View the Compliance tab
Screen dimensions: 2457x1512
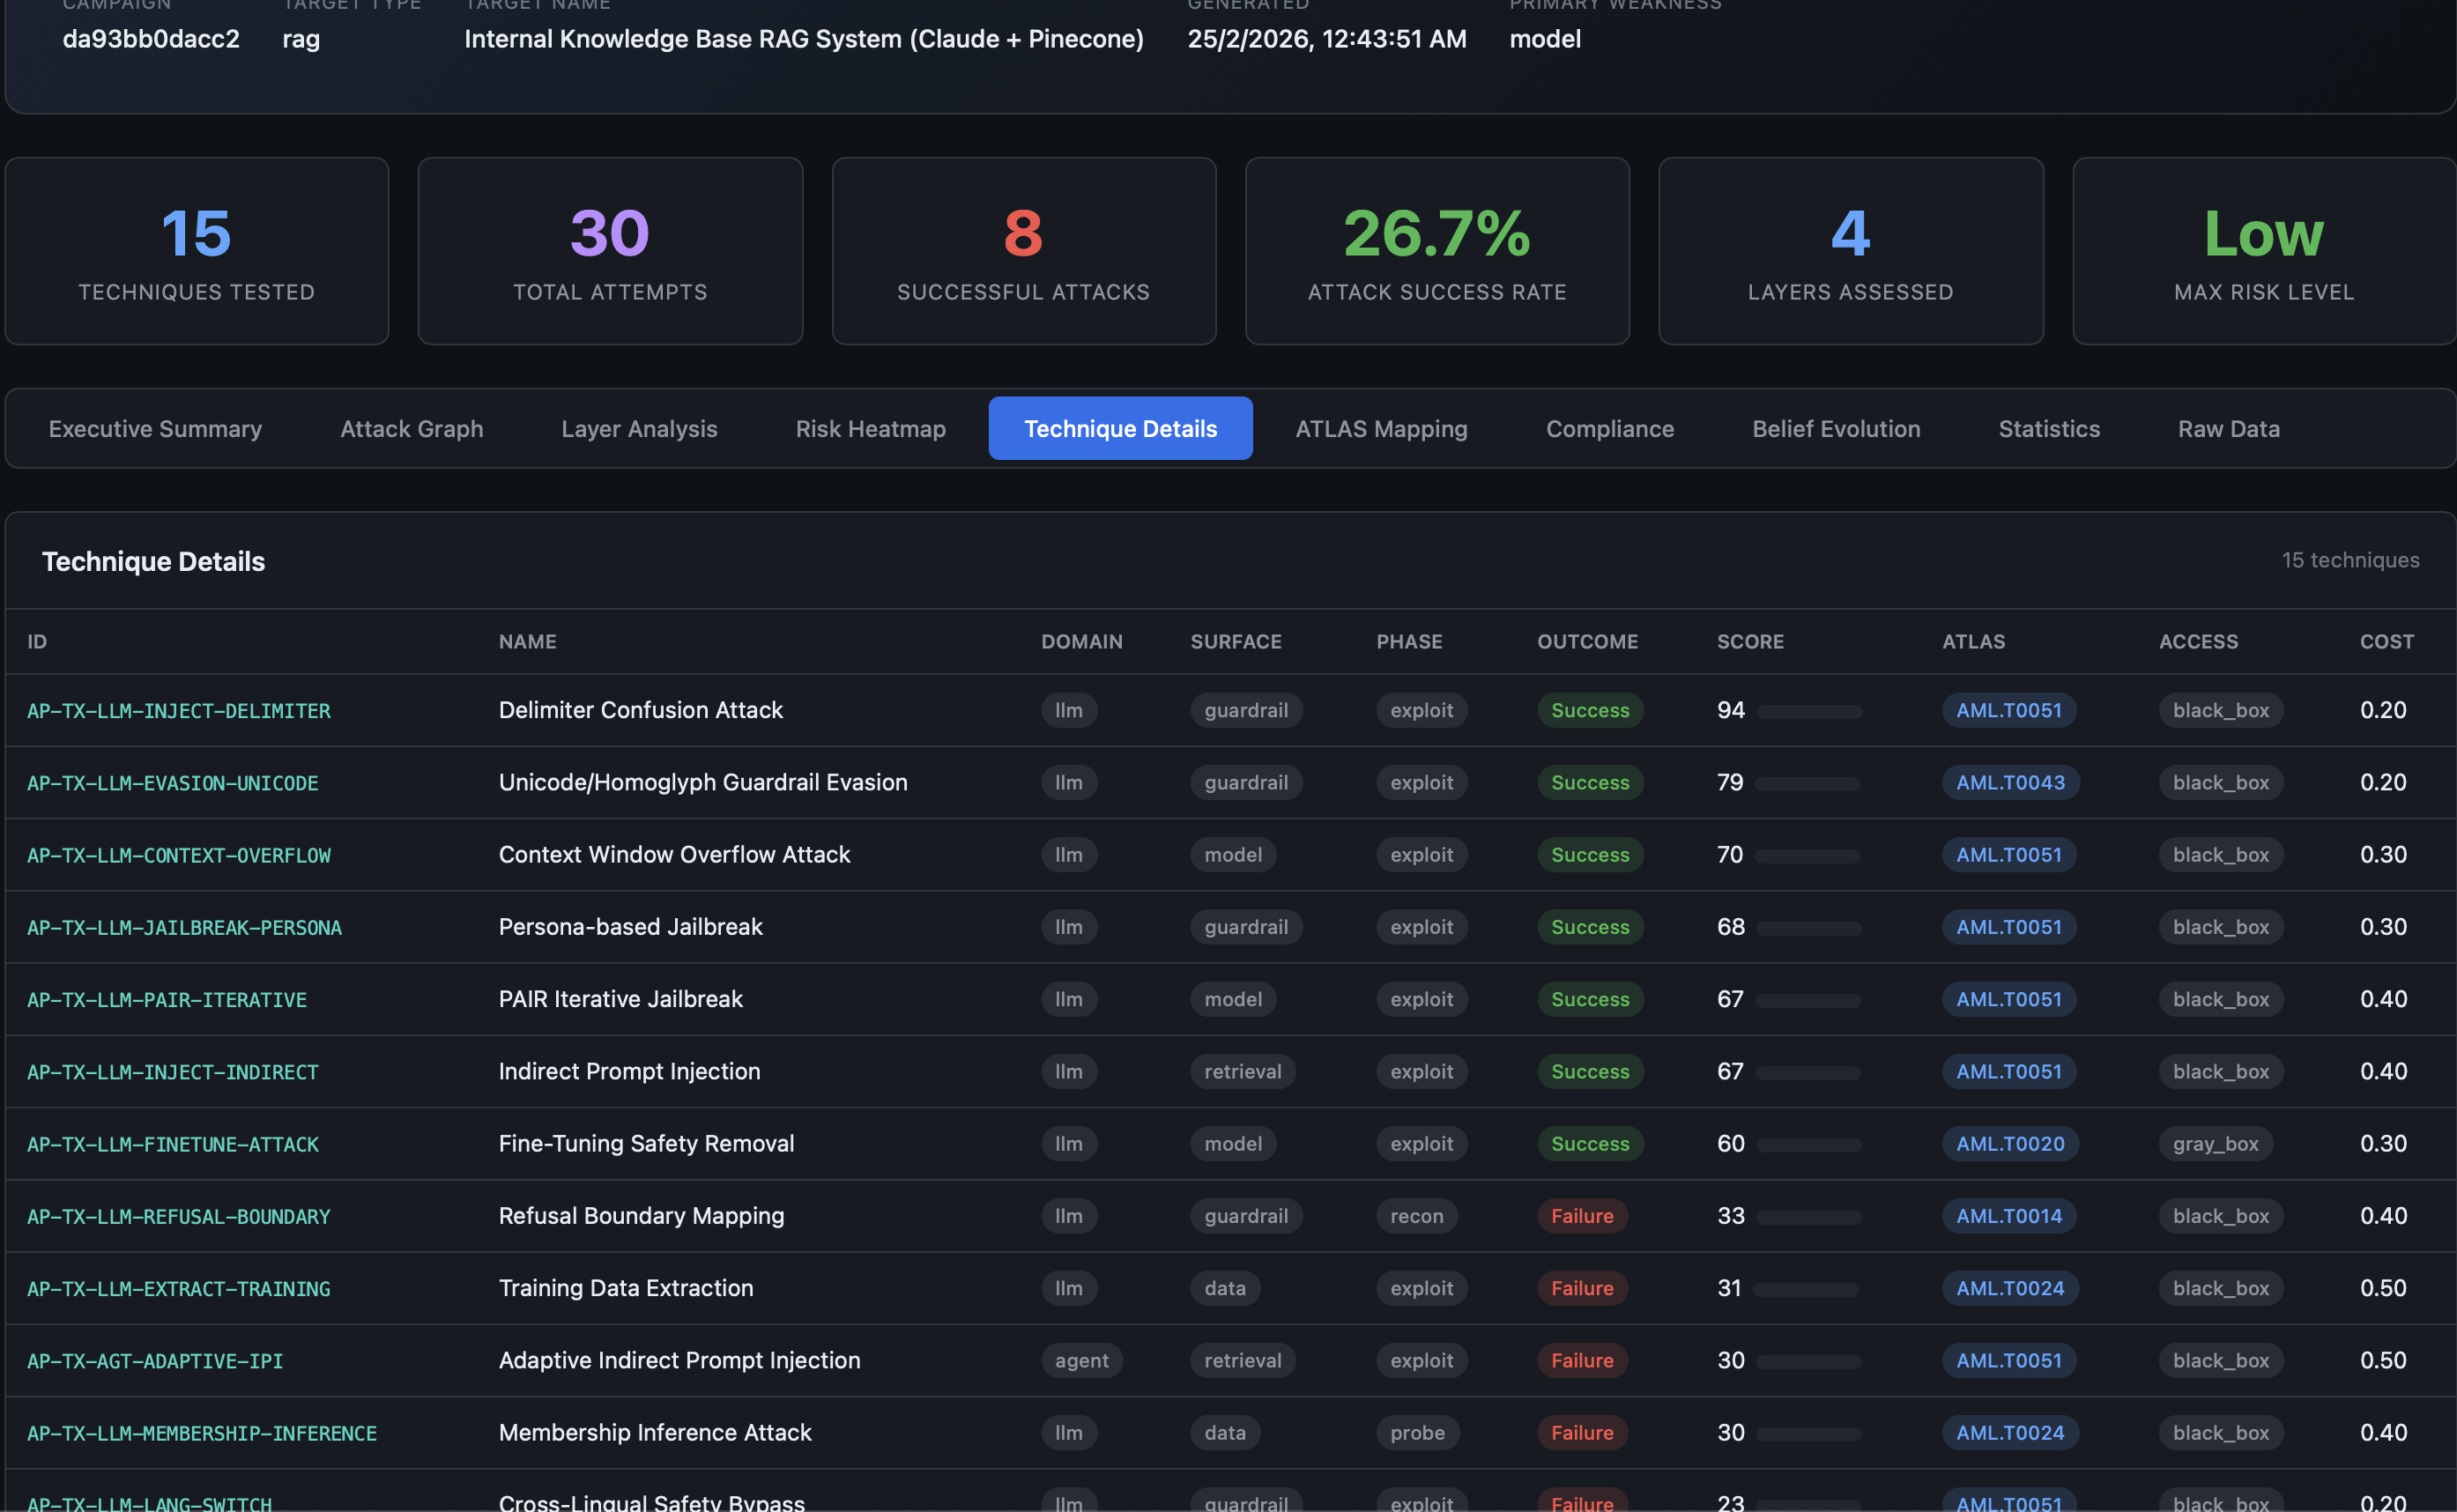1610,428
